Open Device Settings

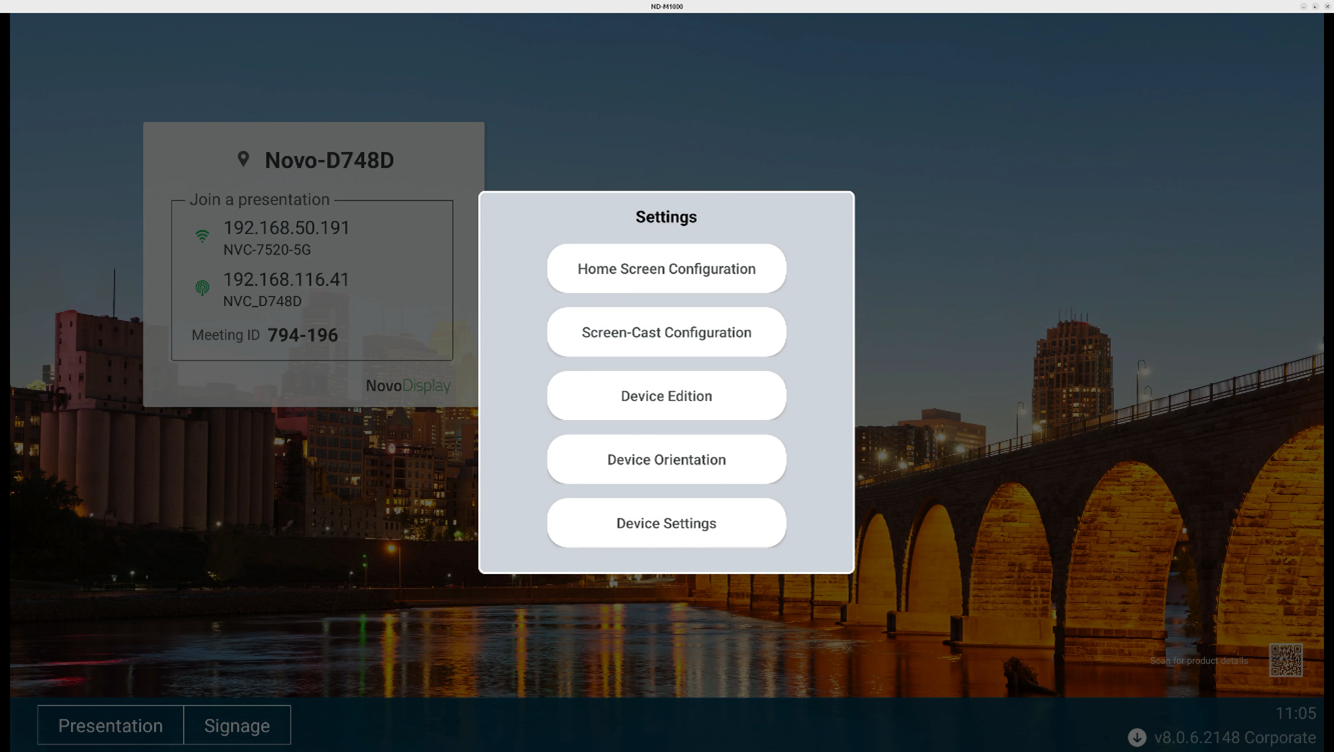666,523
